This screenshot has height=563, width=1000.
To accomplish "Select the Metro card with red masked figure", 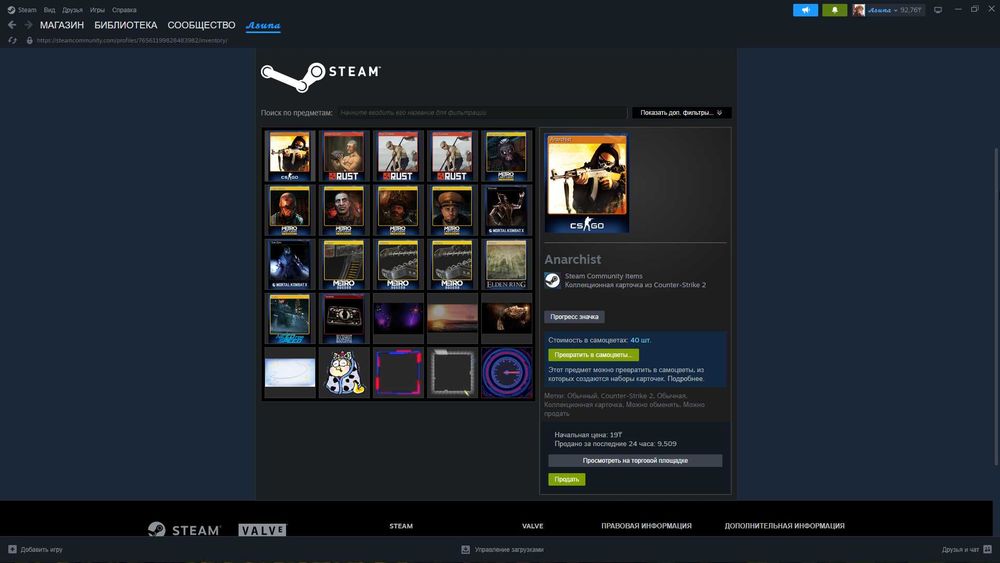I will click(290, 210).
